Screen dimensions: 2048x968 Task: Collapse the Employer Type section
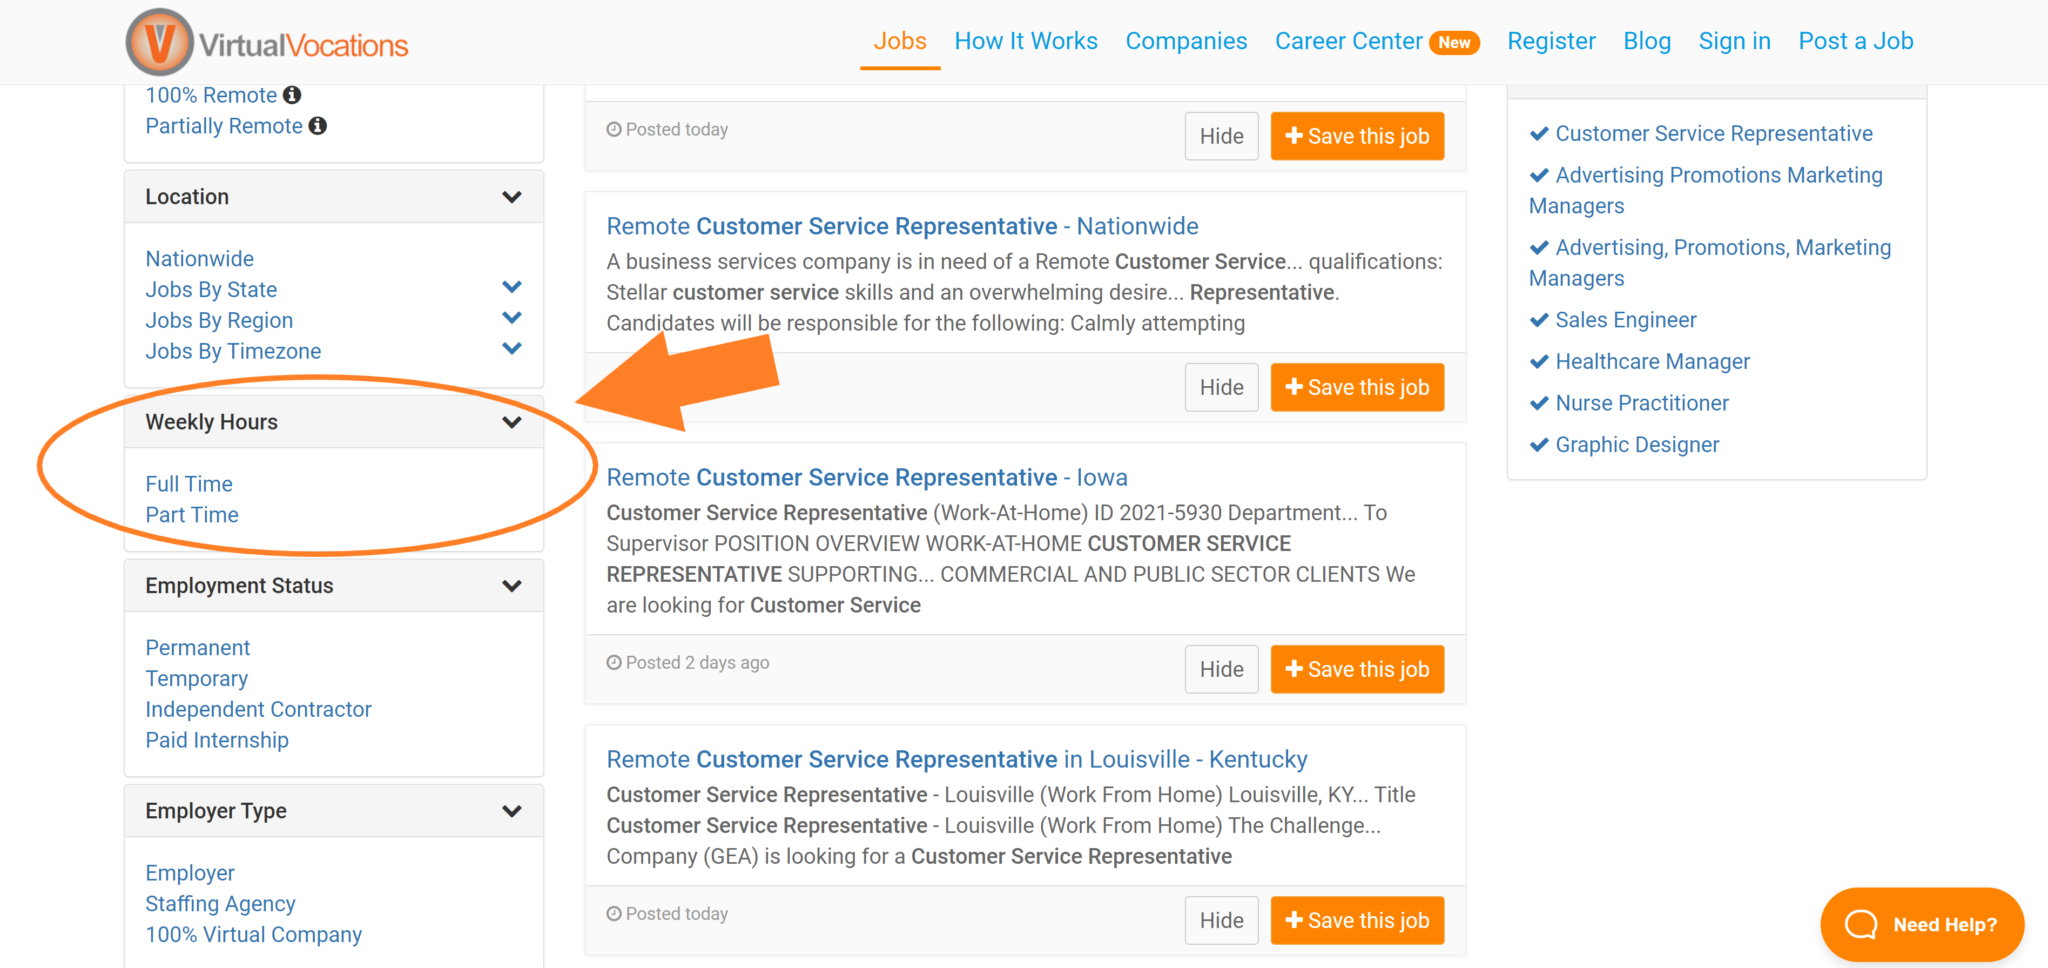click(512, 810)
